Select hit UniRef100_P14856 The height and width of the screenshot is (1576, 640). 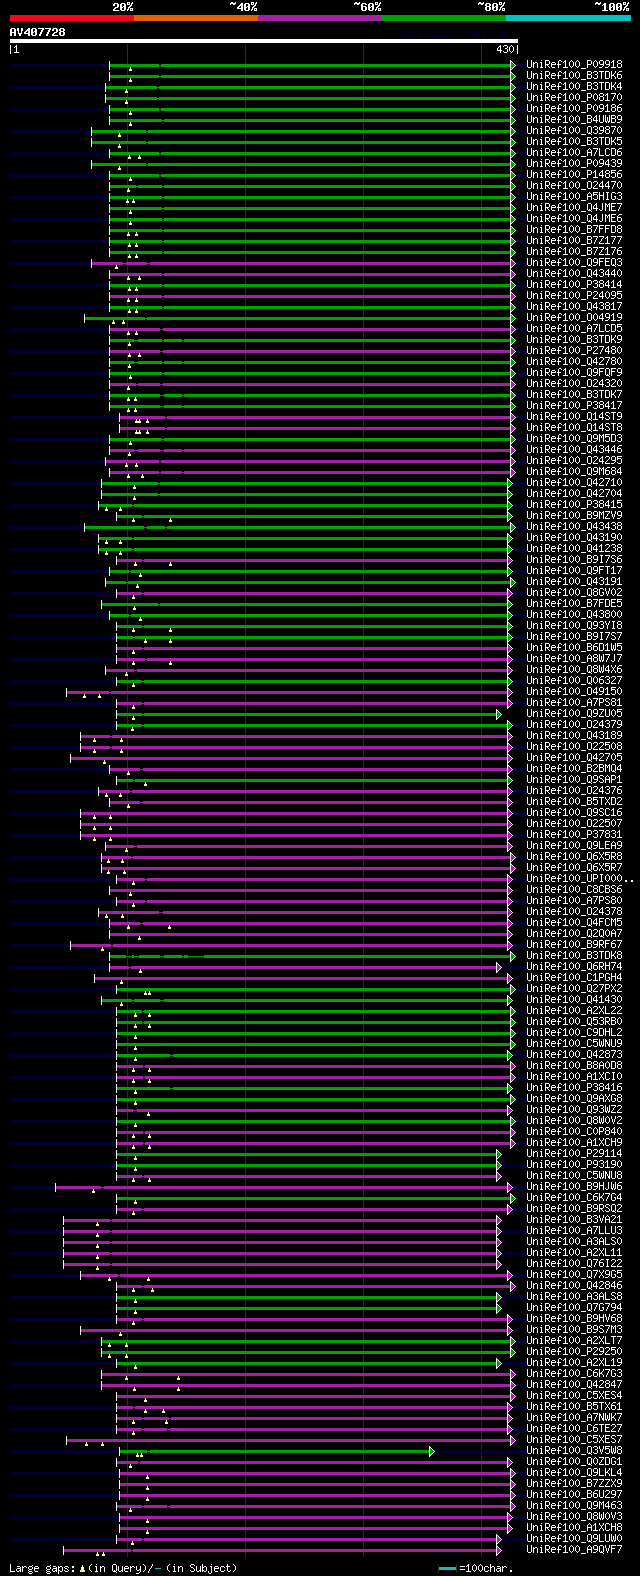coord(574,174)
